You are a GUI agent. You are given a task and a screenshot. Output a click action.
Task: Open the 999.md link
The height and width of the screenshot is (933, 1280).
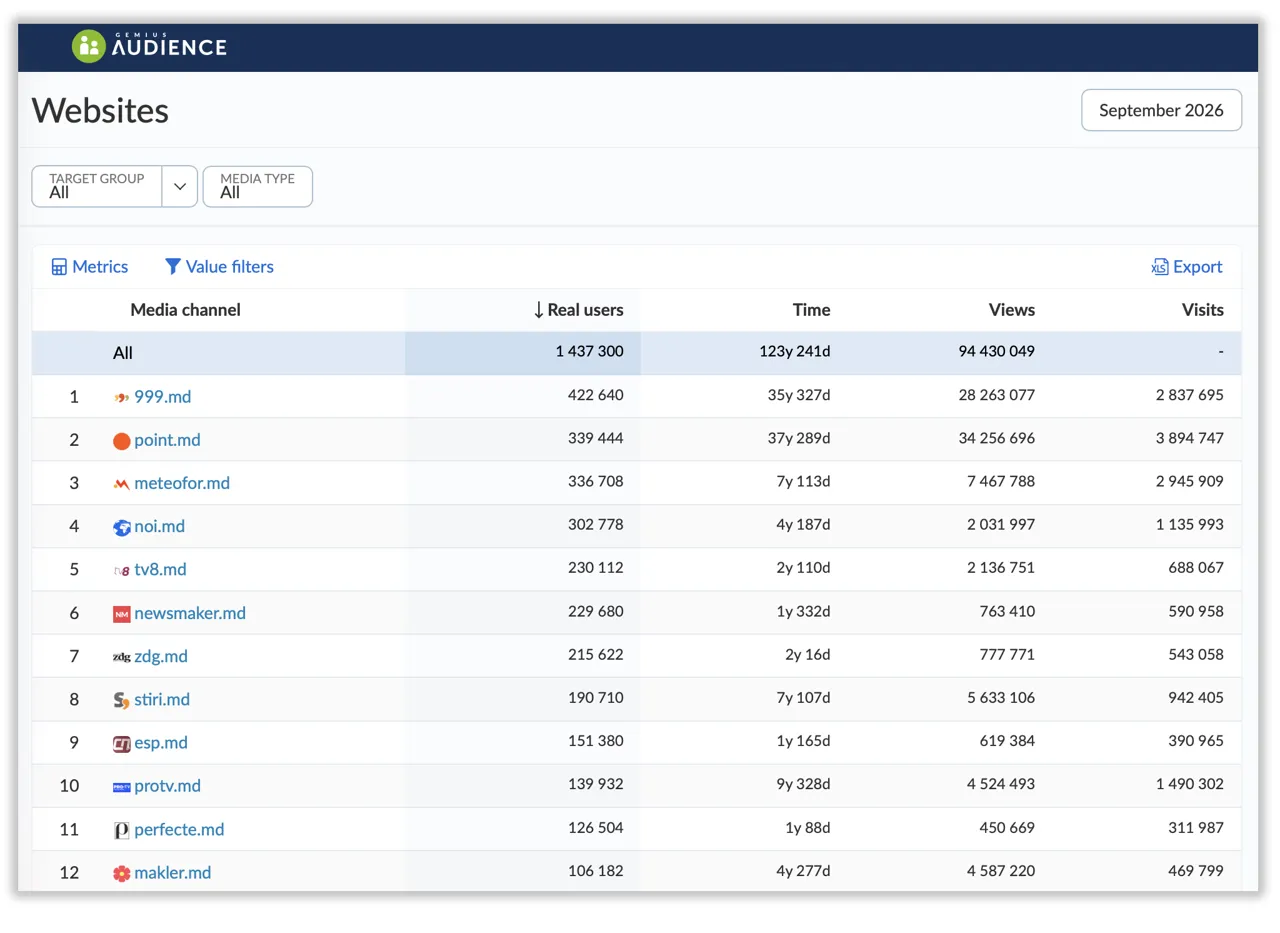point(163,397)
